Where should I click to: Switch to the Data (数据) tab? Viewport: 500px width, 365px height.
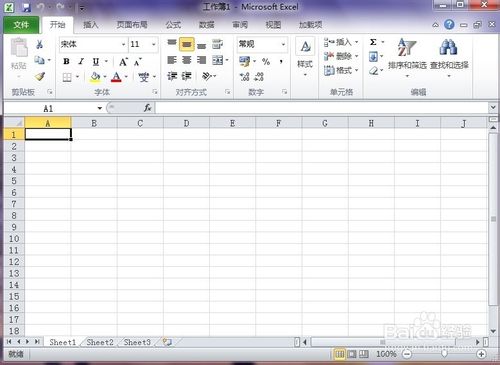(207, 25)
